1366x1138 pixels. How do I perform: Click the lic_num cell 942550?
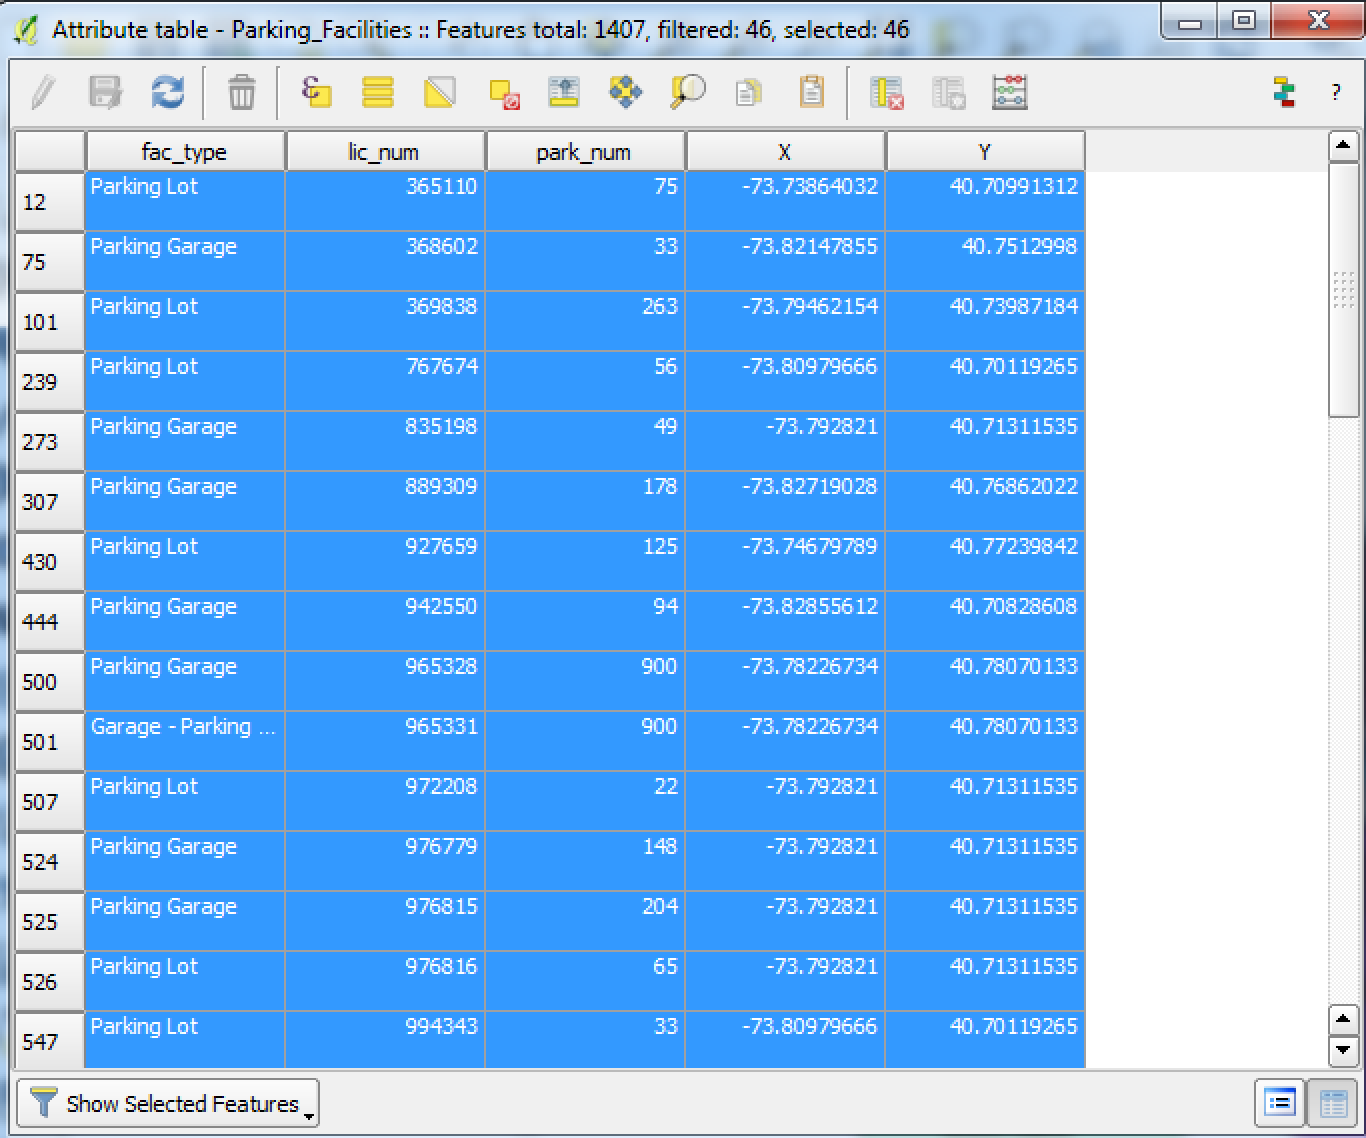click(385, 621)
